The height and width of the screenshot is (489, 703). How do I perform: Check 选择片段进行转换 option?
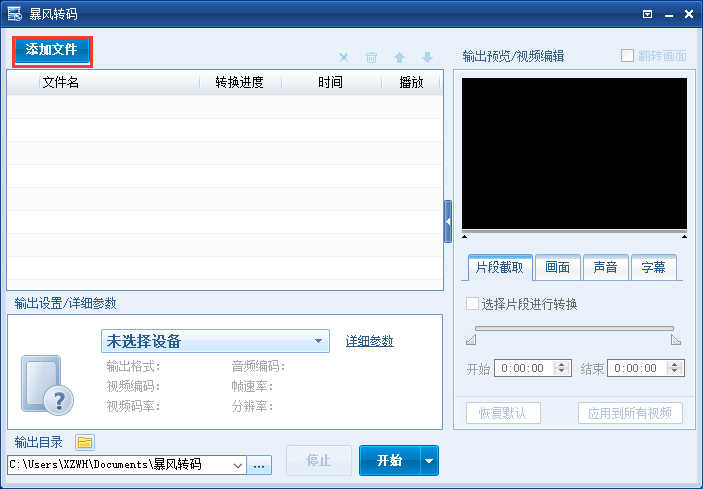pyautogui.click(x=474, y=304)
